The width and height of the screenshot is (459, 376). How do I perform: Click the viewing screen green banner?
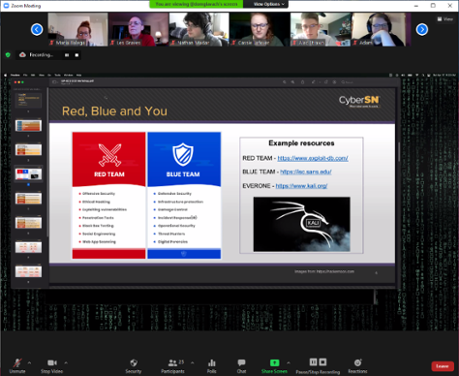pos(196,4)
